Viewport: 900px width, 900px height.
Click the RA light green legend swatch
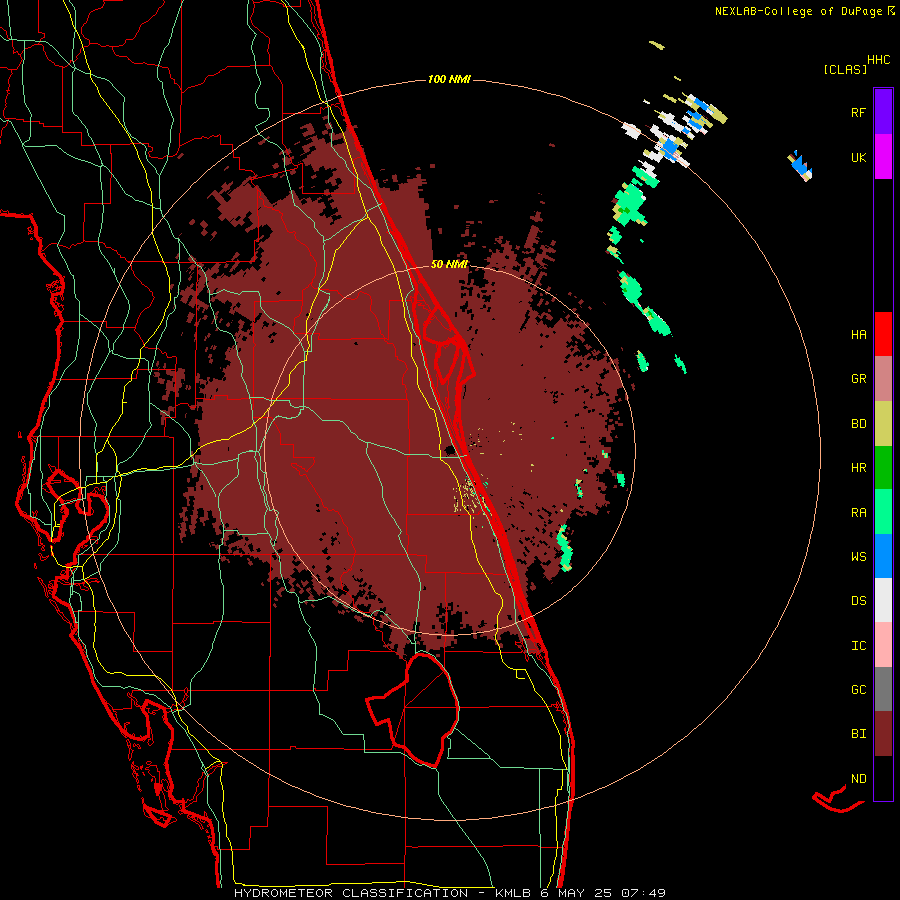883,512
